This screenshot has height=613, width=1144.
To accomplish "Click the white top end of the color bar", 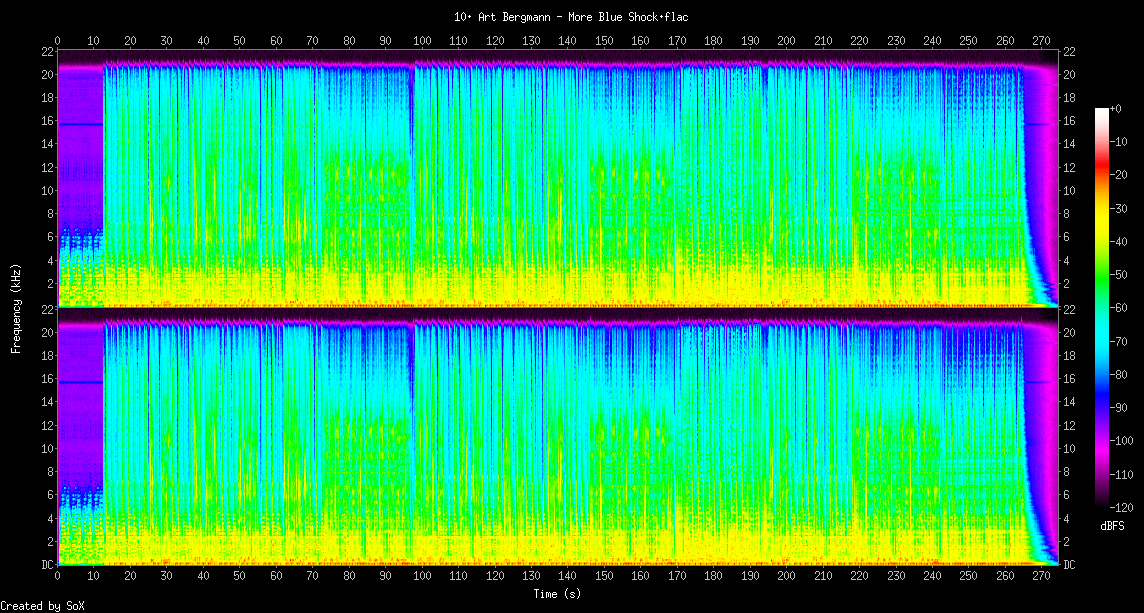I will pyautogui.click(x=1102, y=112).
